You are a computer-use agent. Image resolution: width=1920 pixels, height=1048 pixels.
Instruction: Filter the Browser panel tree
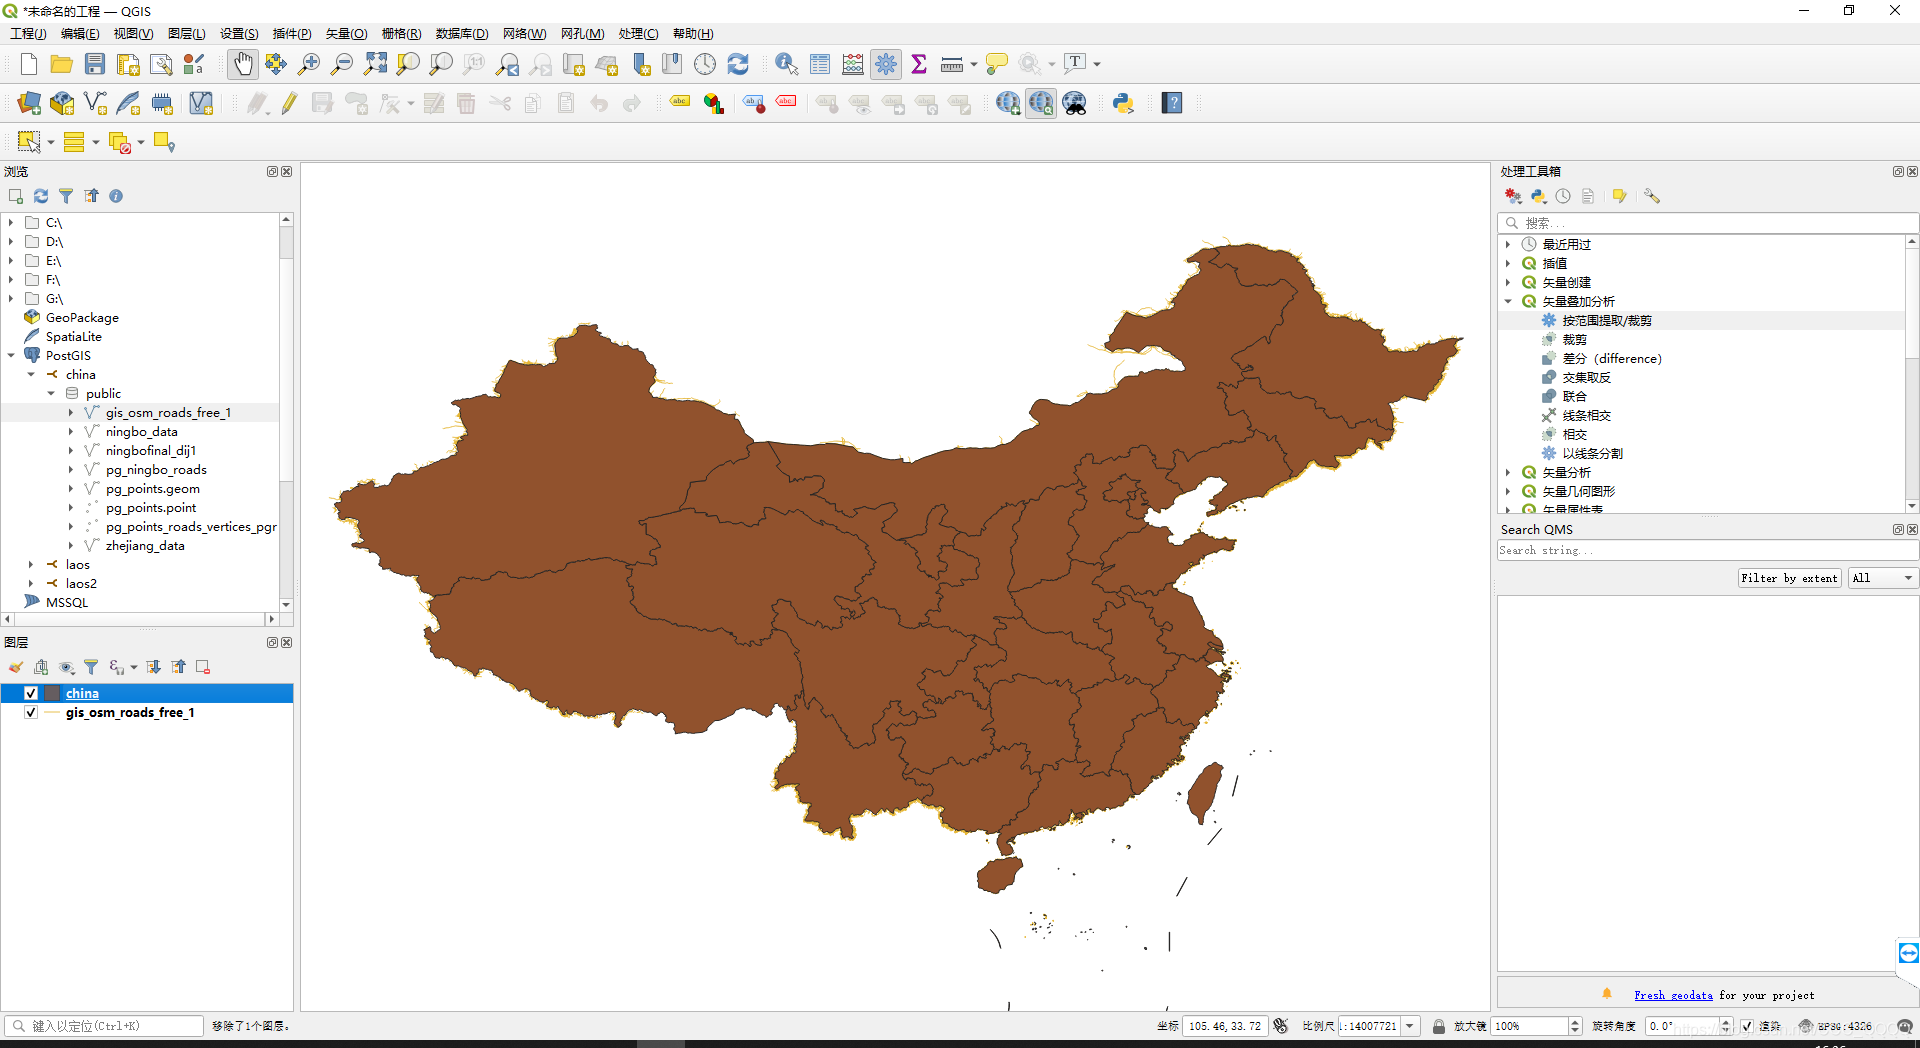[x=66, y=196]
